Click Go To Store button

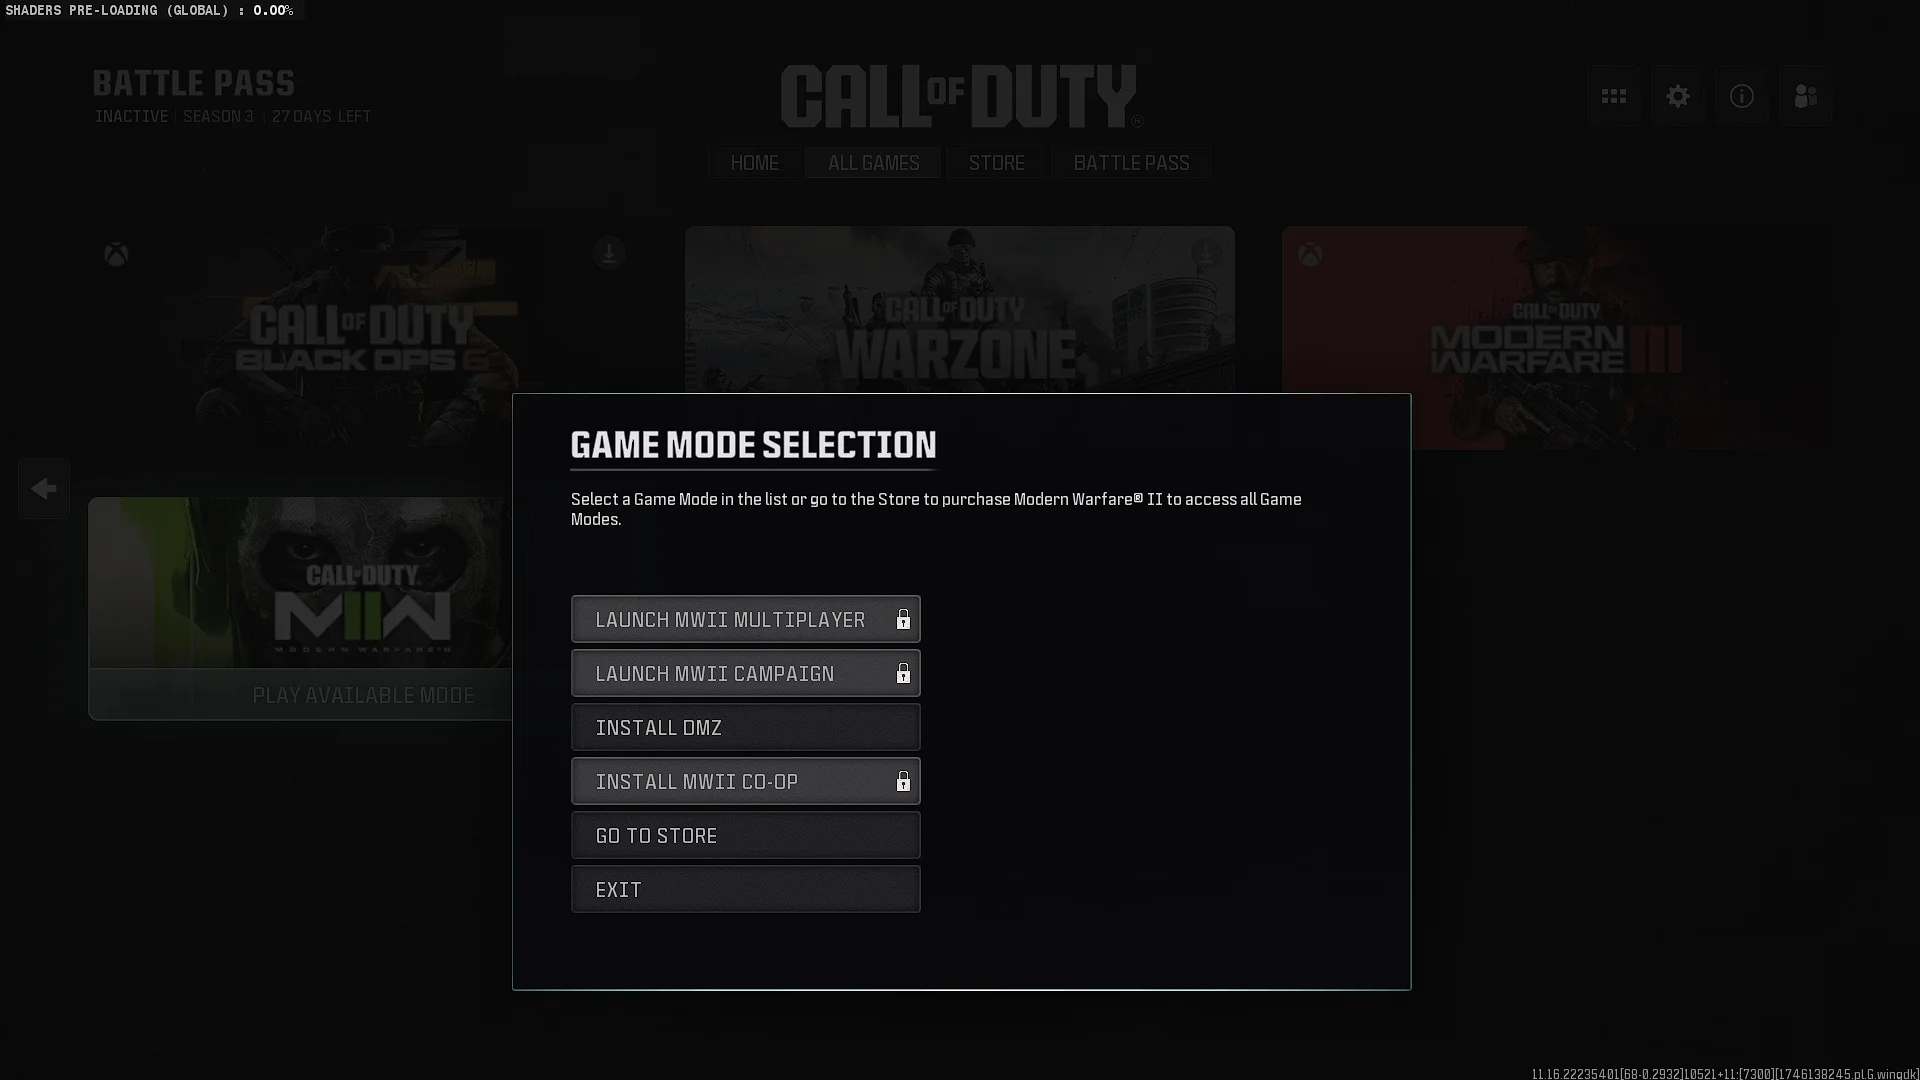pos(746,835)
